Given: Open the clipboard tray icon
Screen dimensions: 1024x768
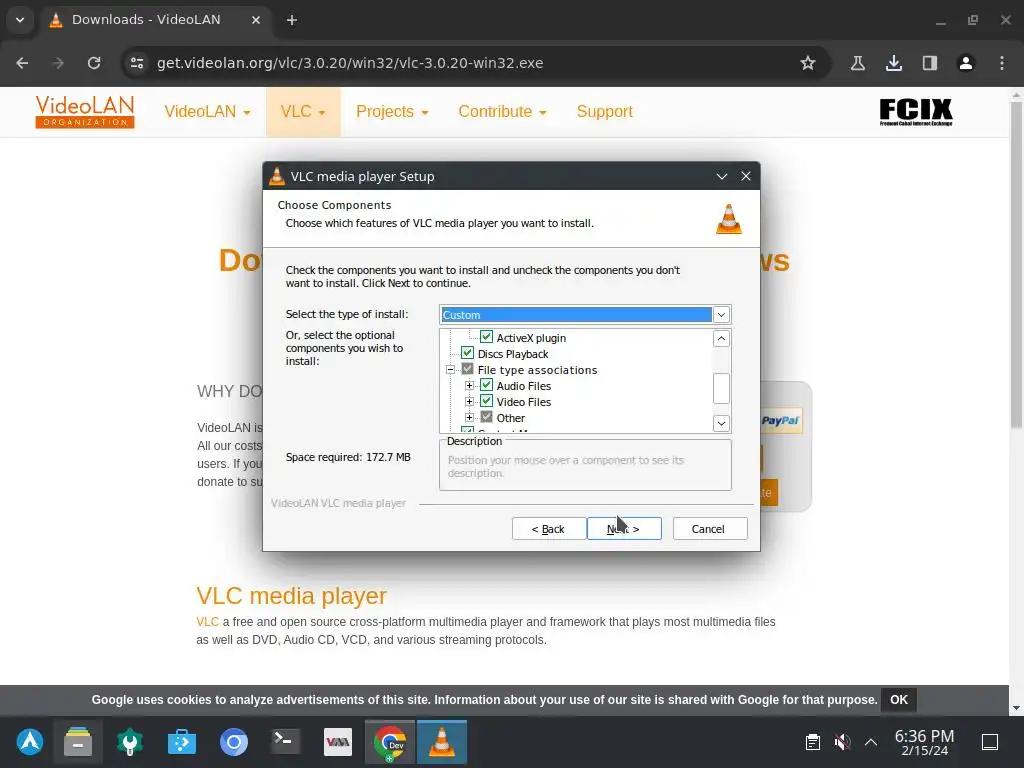Looking at the screenshot, I should coord(812,742).
